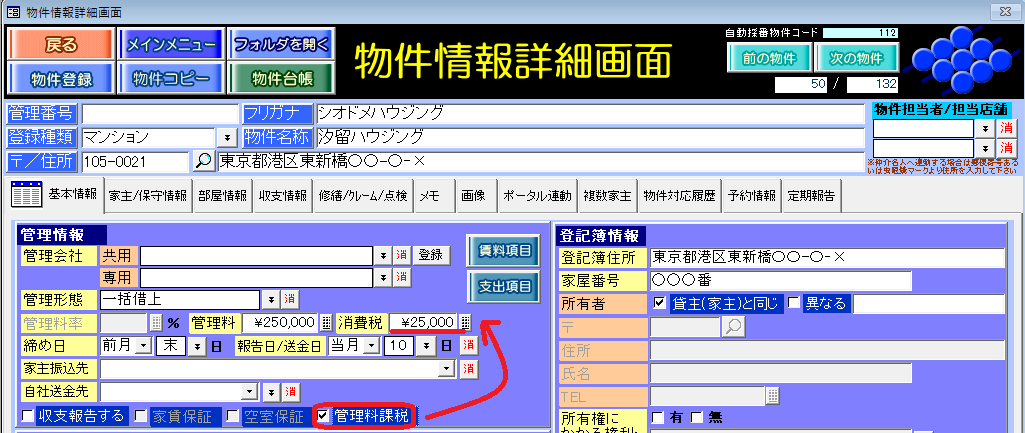The image size is (1025, 433).
Task: Open the 管理形態 dropdown list
Action: [x=270, y=299]
